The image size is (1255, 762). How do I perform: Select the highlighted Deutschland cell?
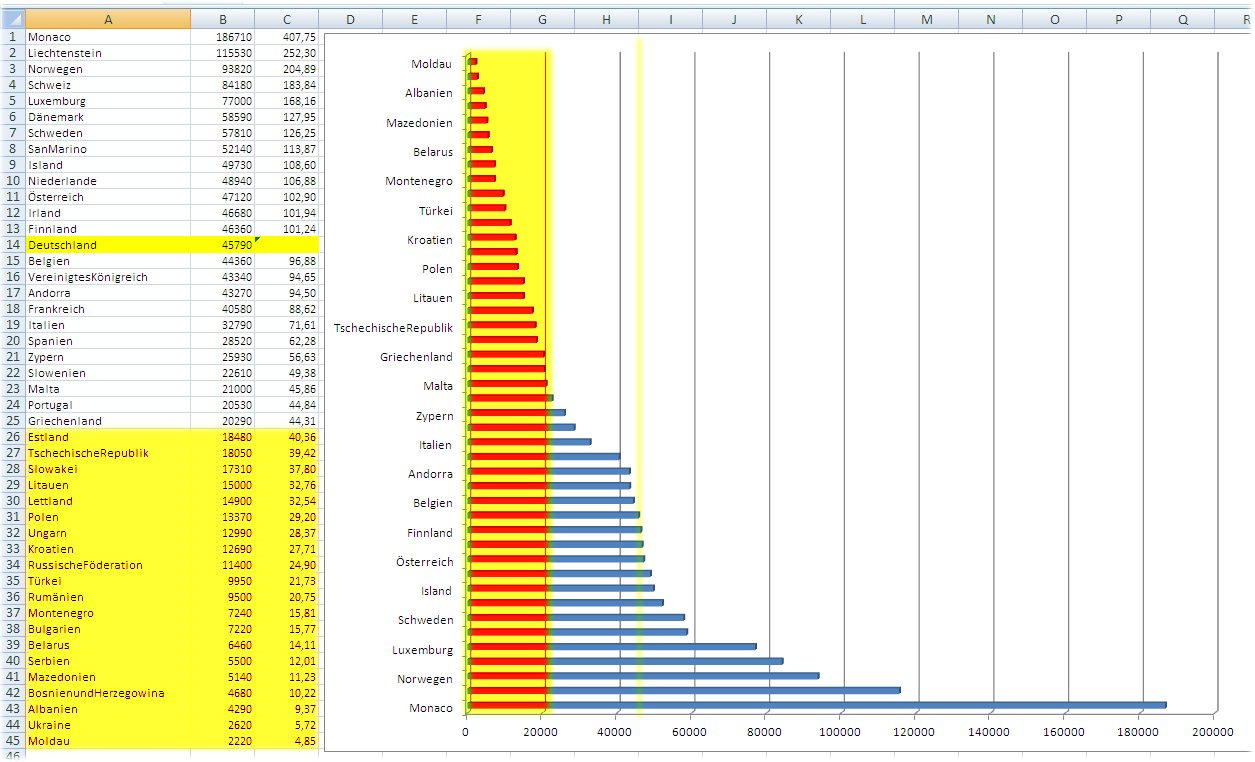coord(108,245)
